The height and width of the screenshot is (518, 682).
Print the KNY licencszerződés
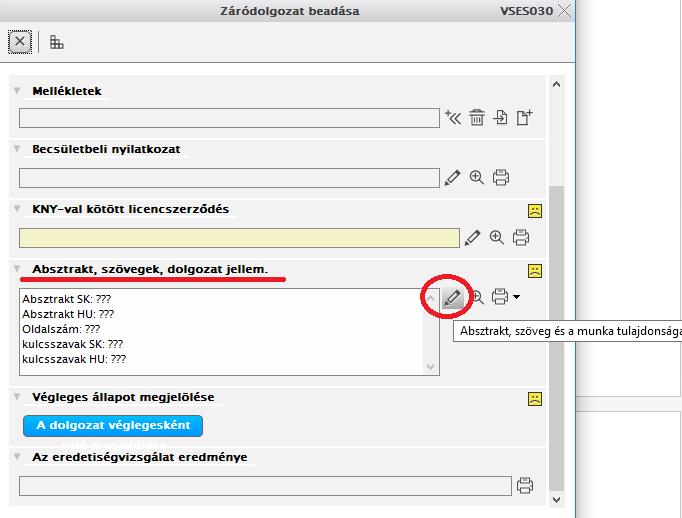pos(521,237)
